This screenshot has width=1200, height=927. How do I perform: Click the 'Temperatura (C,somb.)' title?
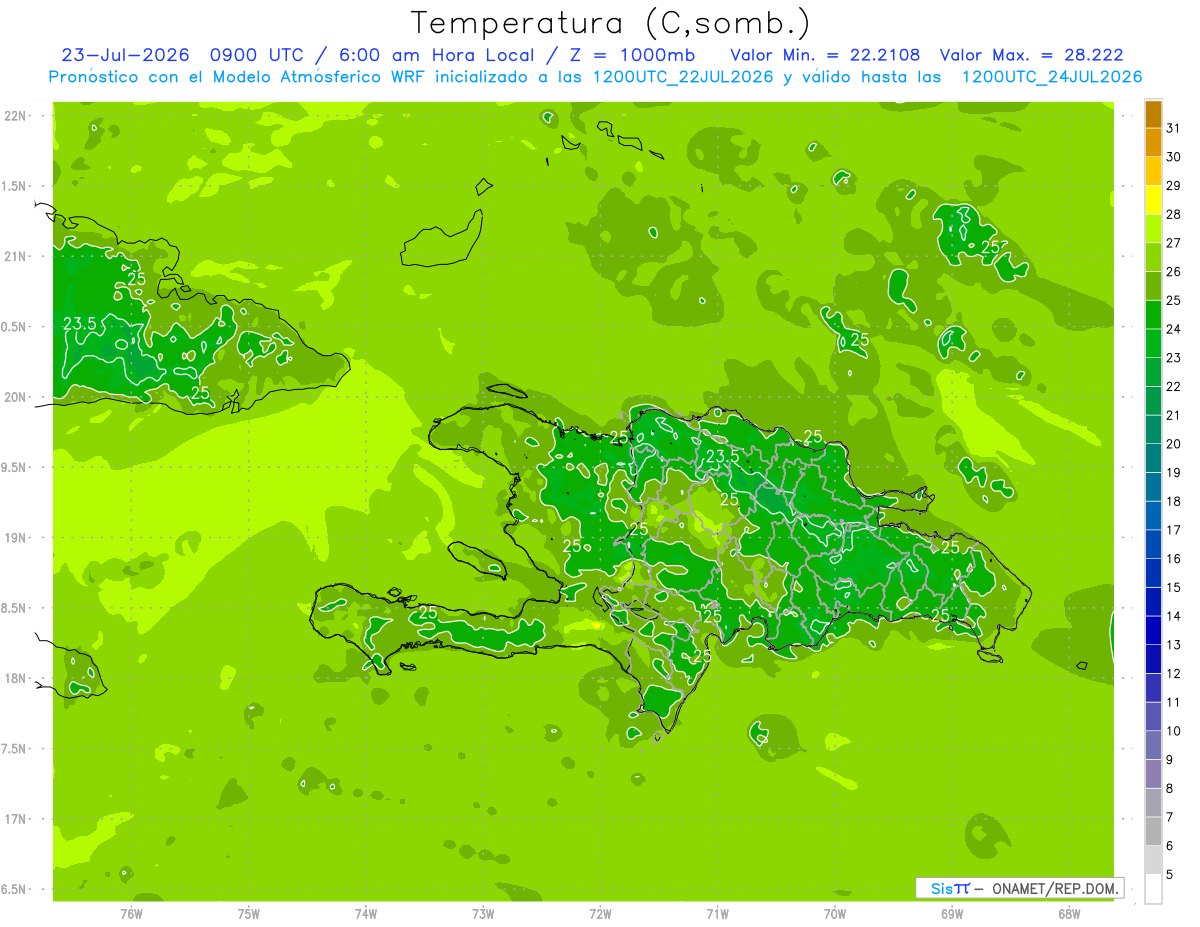click(x=611, y=23)
